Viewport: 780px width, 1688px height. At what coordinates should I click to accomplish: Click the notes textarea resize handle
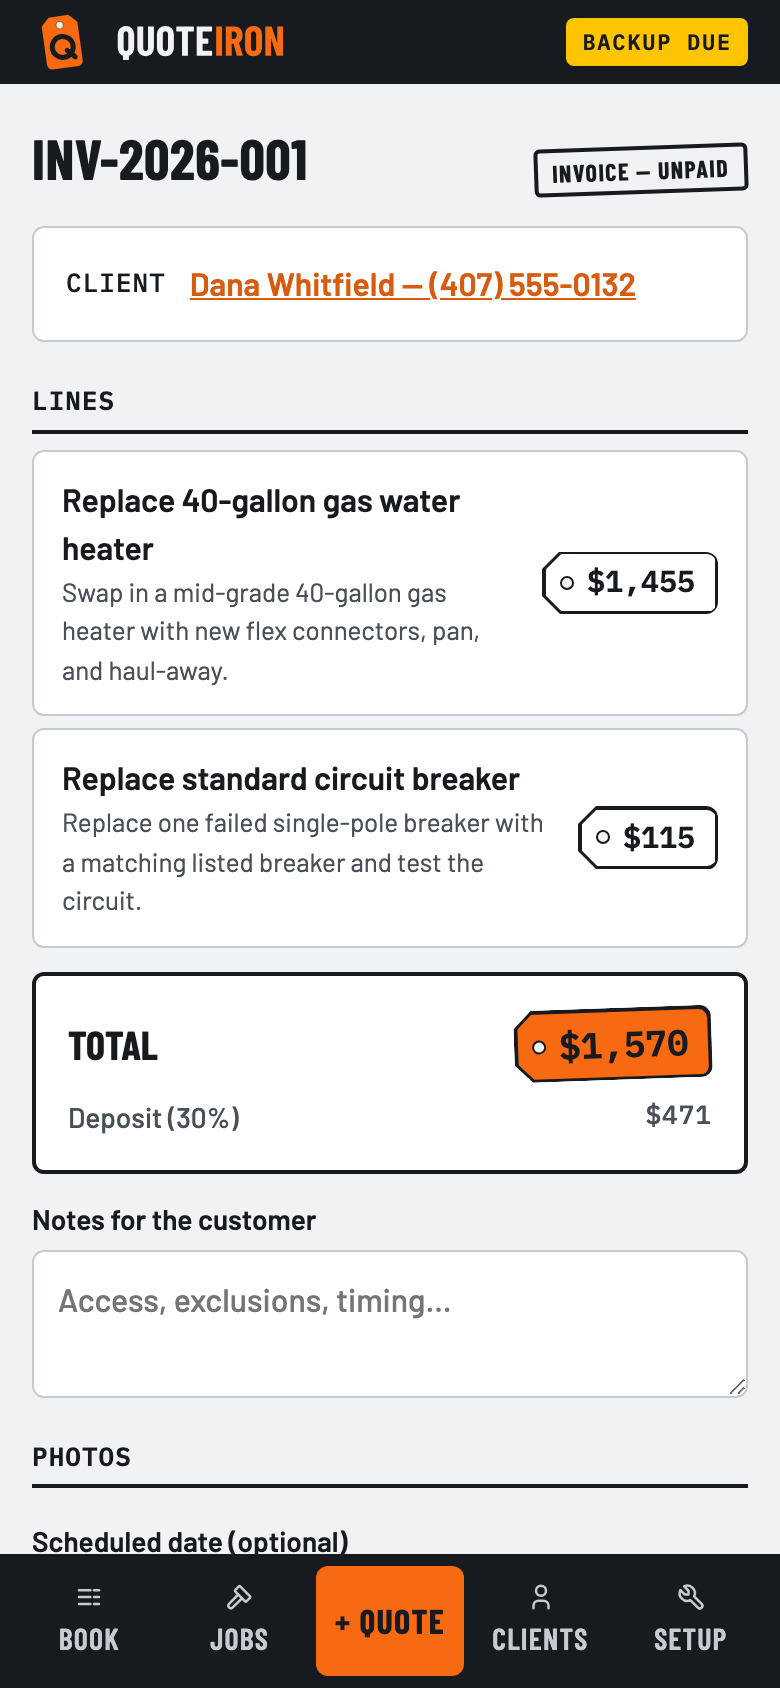click(737, 1387)
